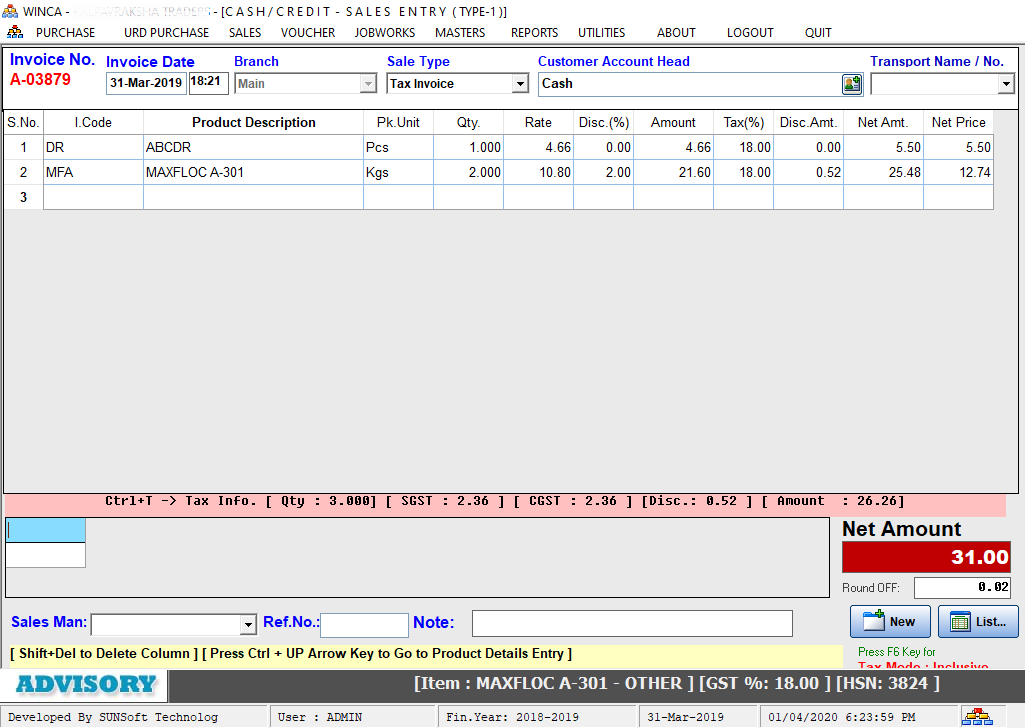Screen dimensions: 1025x728
Task: Click the Fin.Year: 2018-2019 status entry
Action: coord(536,717)
